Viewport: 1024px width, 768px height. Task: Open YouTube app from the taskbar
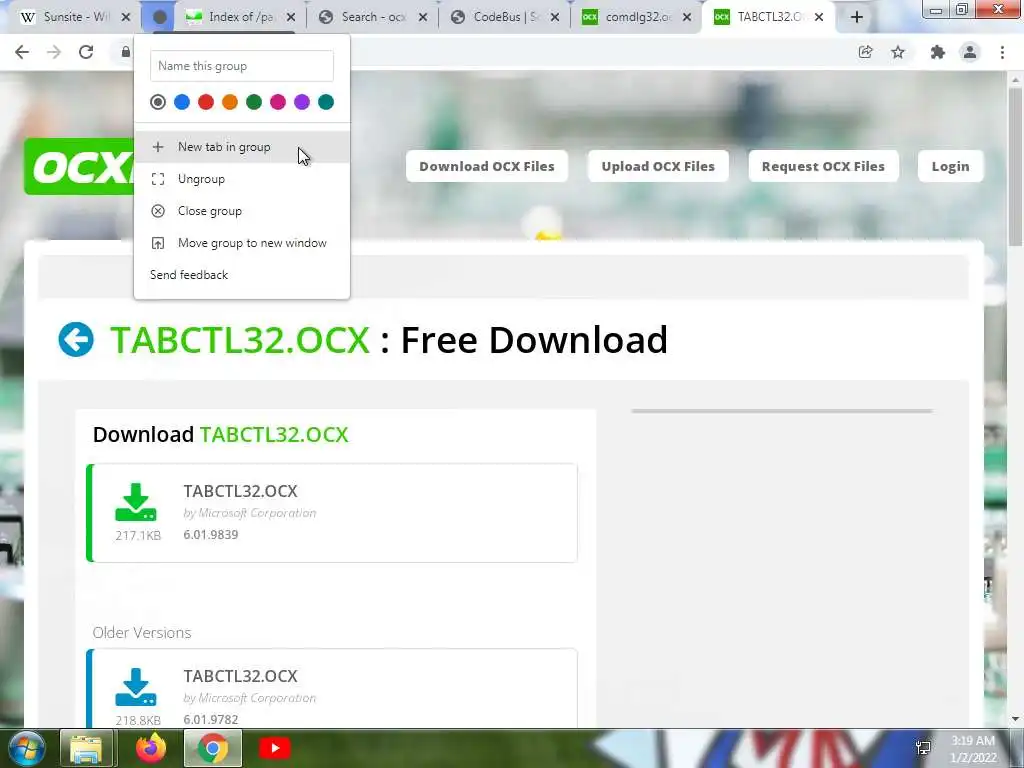(x=274, y=748)
